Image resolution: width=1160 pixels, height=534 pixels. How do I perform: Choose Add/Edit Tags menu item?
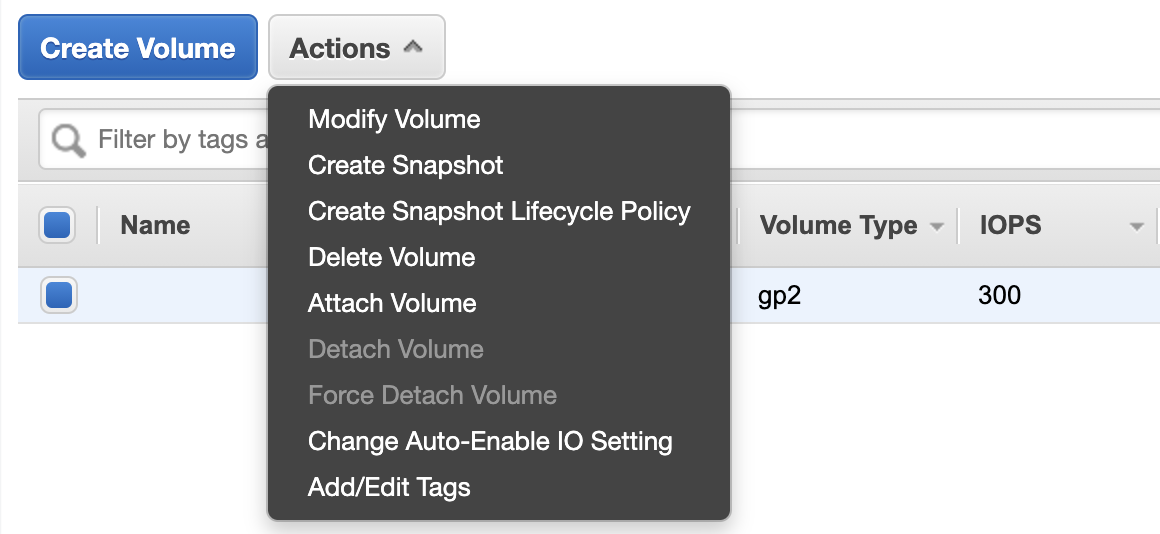tap(389, 487)
